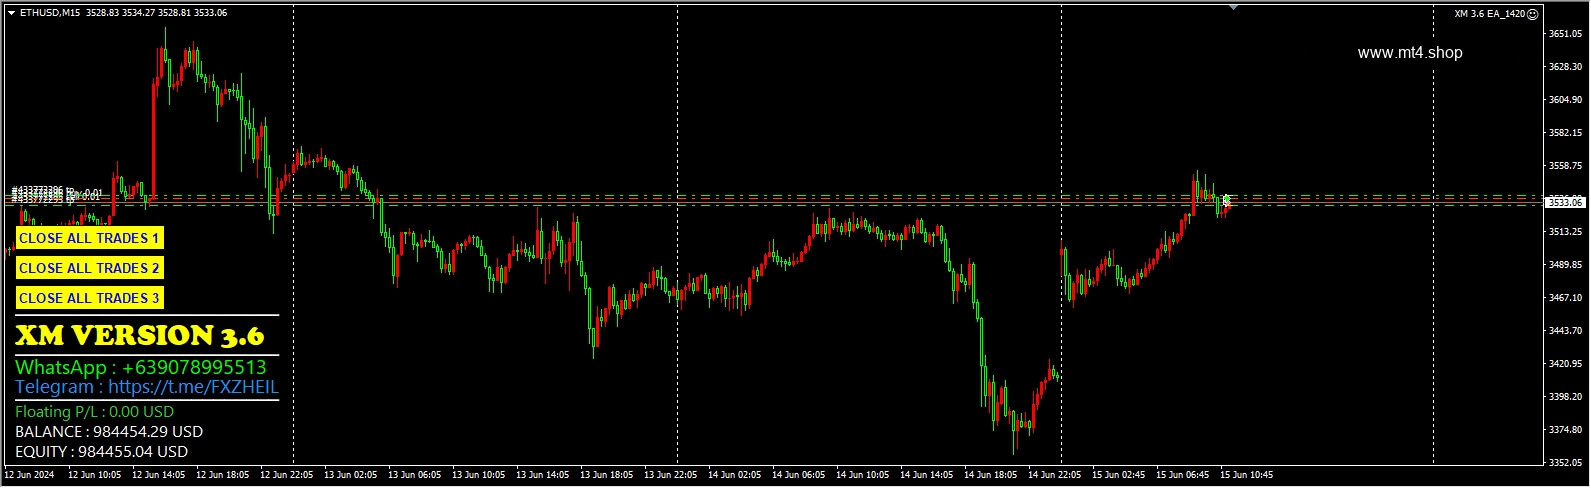The image size is (1591, 488).
Task: Click price scale value 3628.30
Action: tap(1565, 67)
